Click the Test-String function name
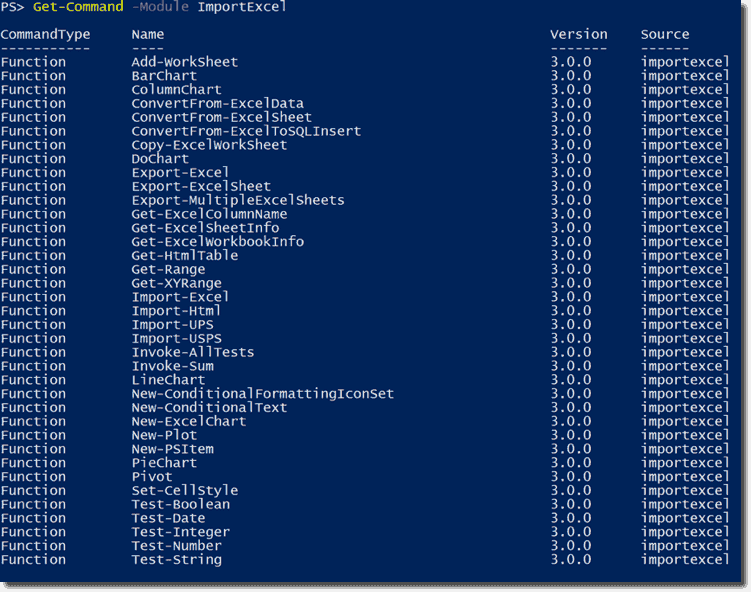This screenshot has width=751, height=592. 176,560
